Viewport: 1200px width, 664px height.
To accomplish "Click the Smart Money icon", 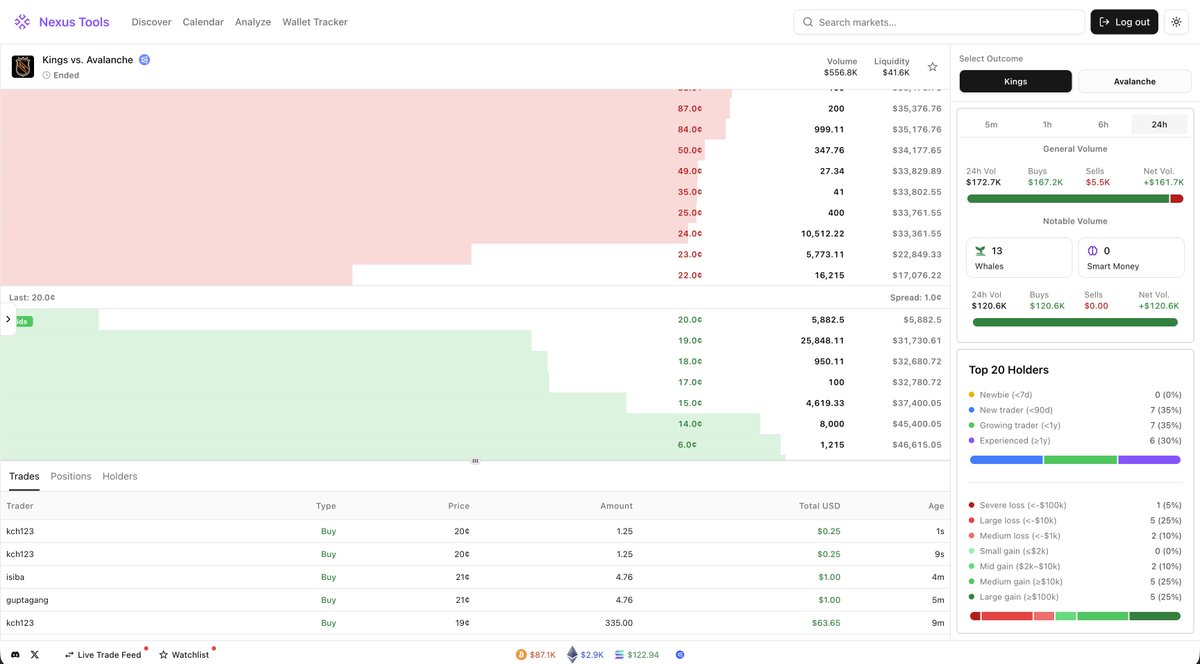I will [1093, 251].
